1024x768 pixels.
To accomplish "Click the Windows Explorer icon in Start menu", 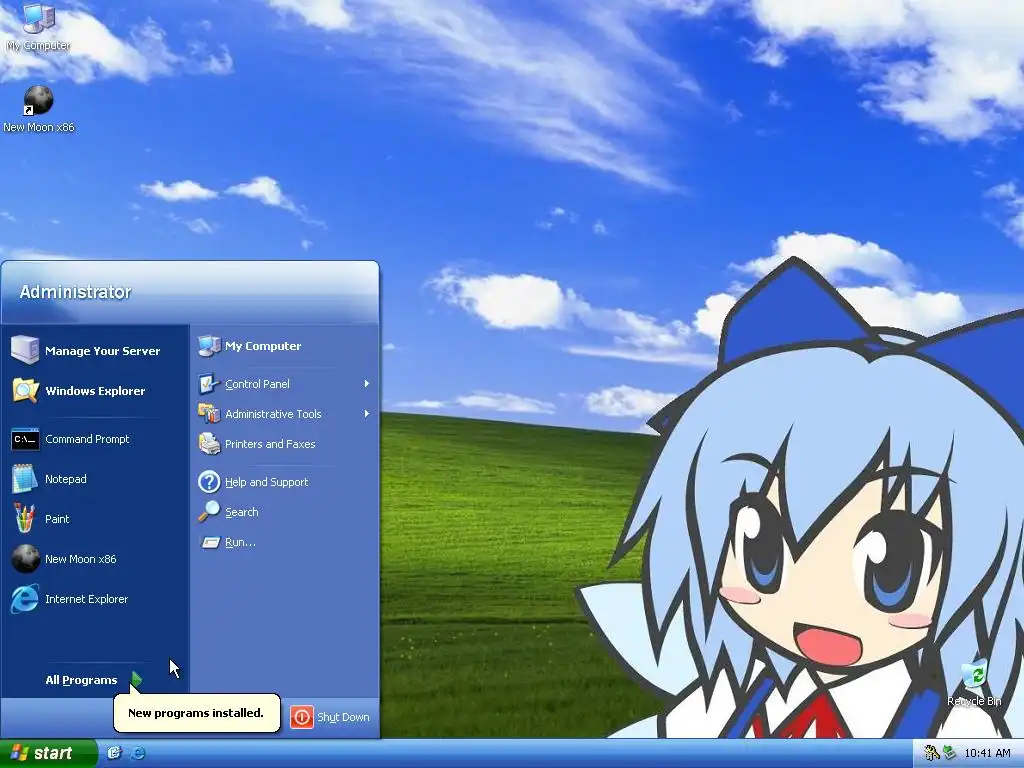I will [x=25, y=391].
